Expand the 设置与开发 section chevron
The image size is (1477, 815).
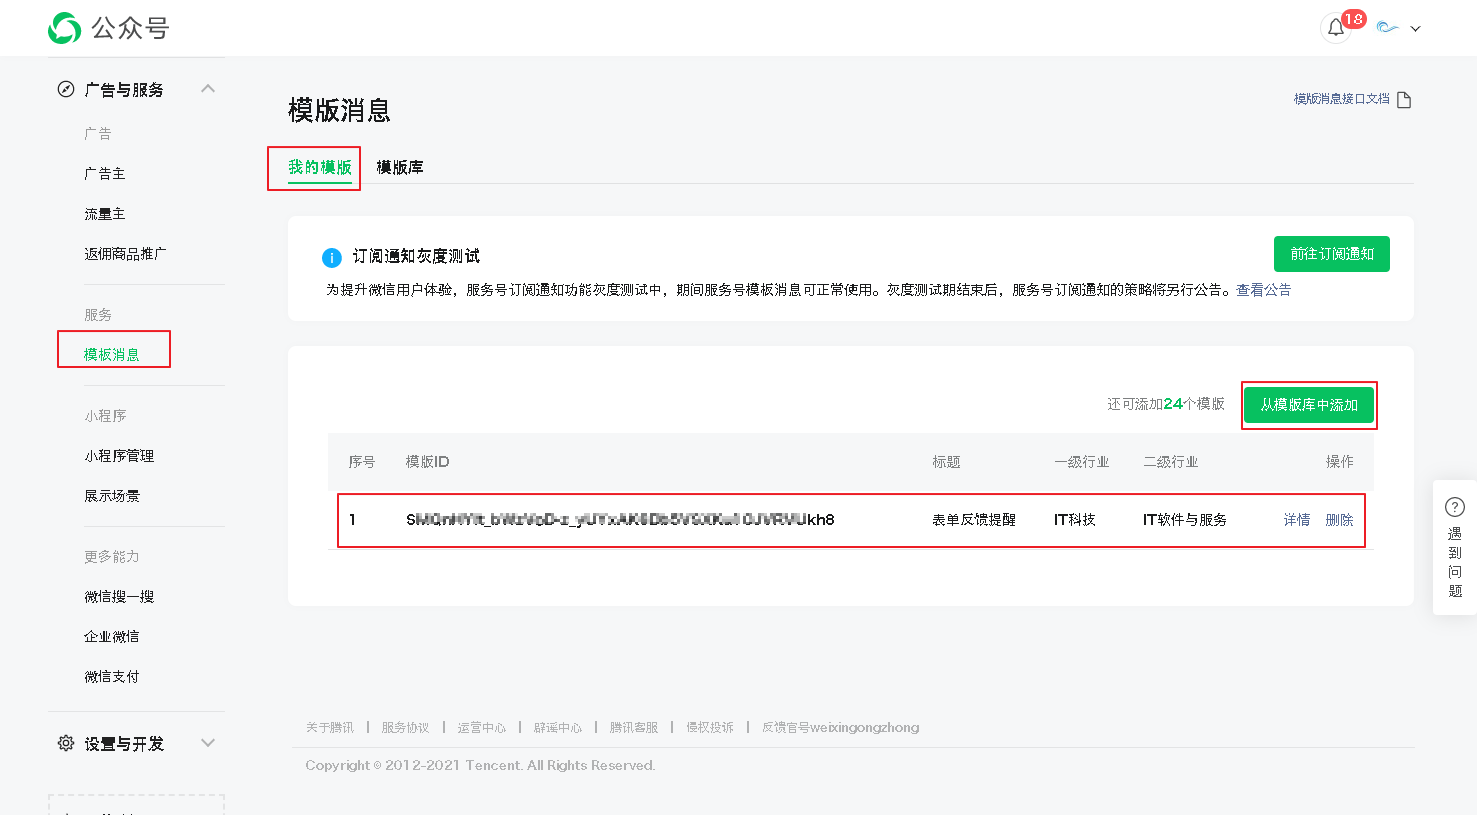click(x=208, y=743)
